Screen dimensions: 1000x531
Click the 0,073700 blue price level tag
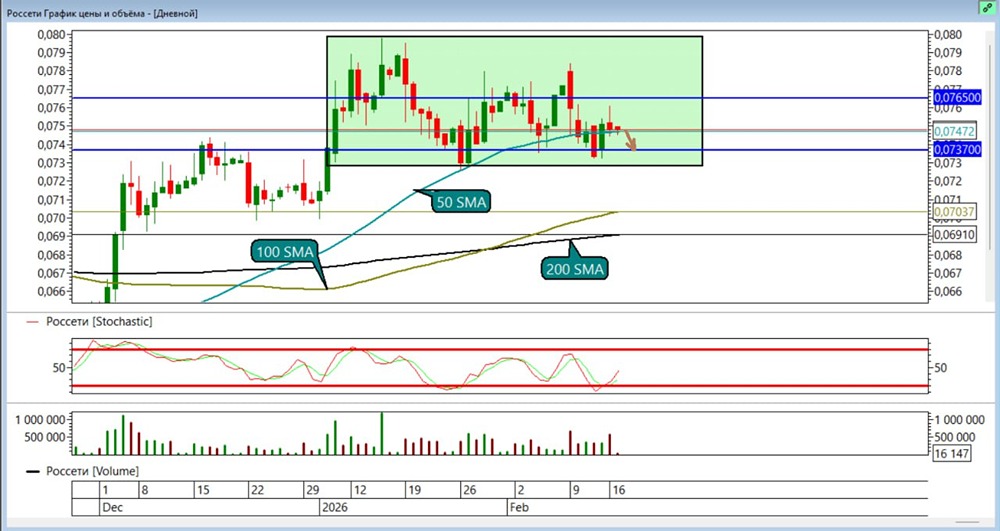957,150
